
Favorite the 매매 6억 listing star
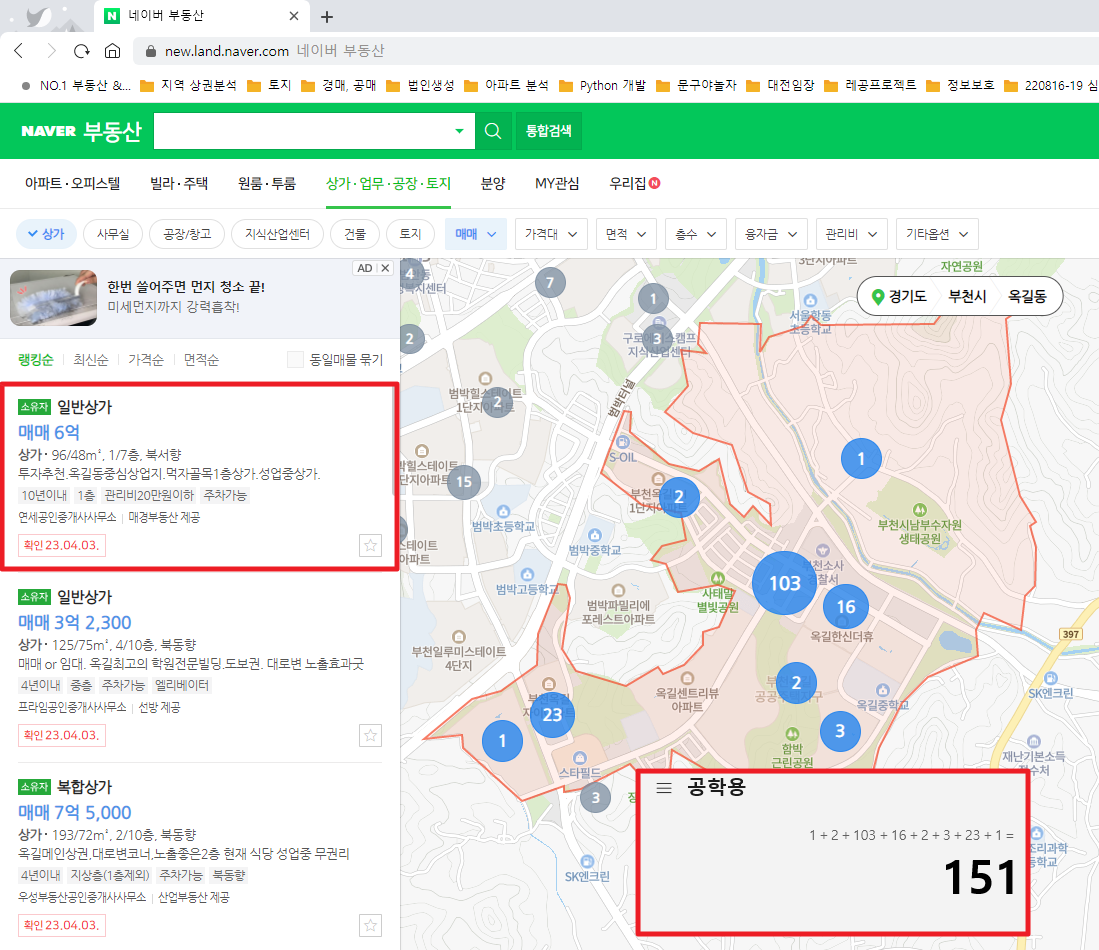pos(370,545)
